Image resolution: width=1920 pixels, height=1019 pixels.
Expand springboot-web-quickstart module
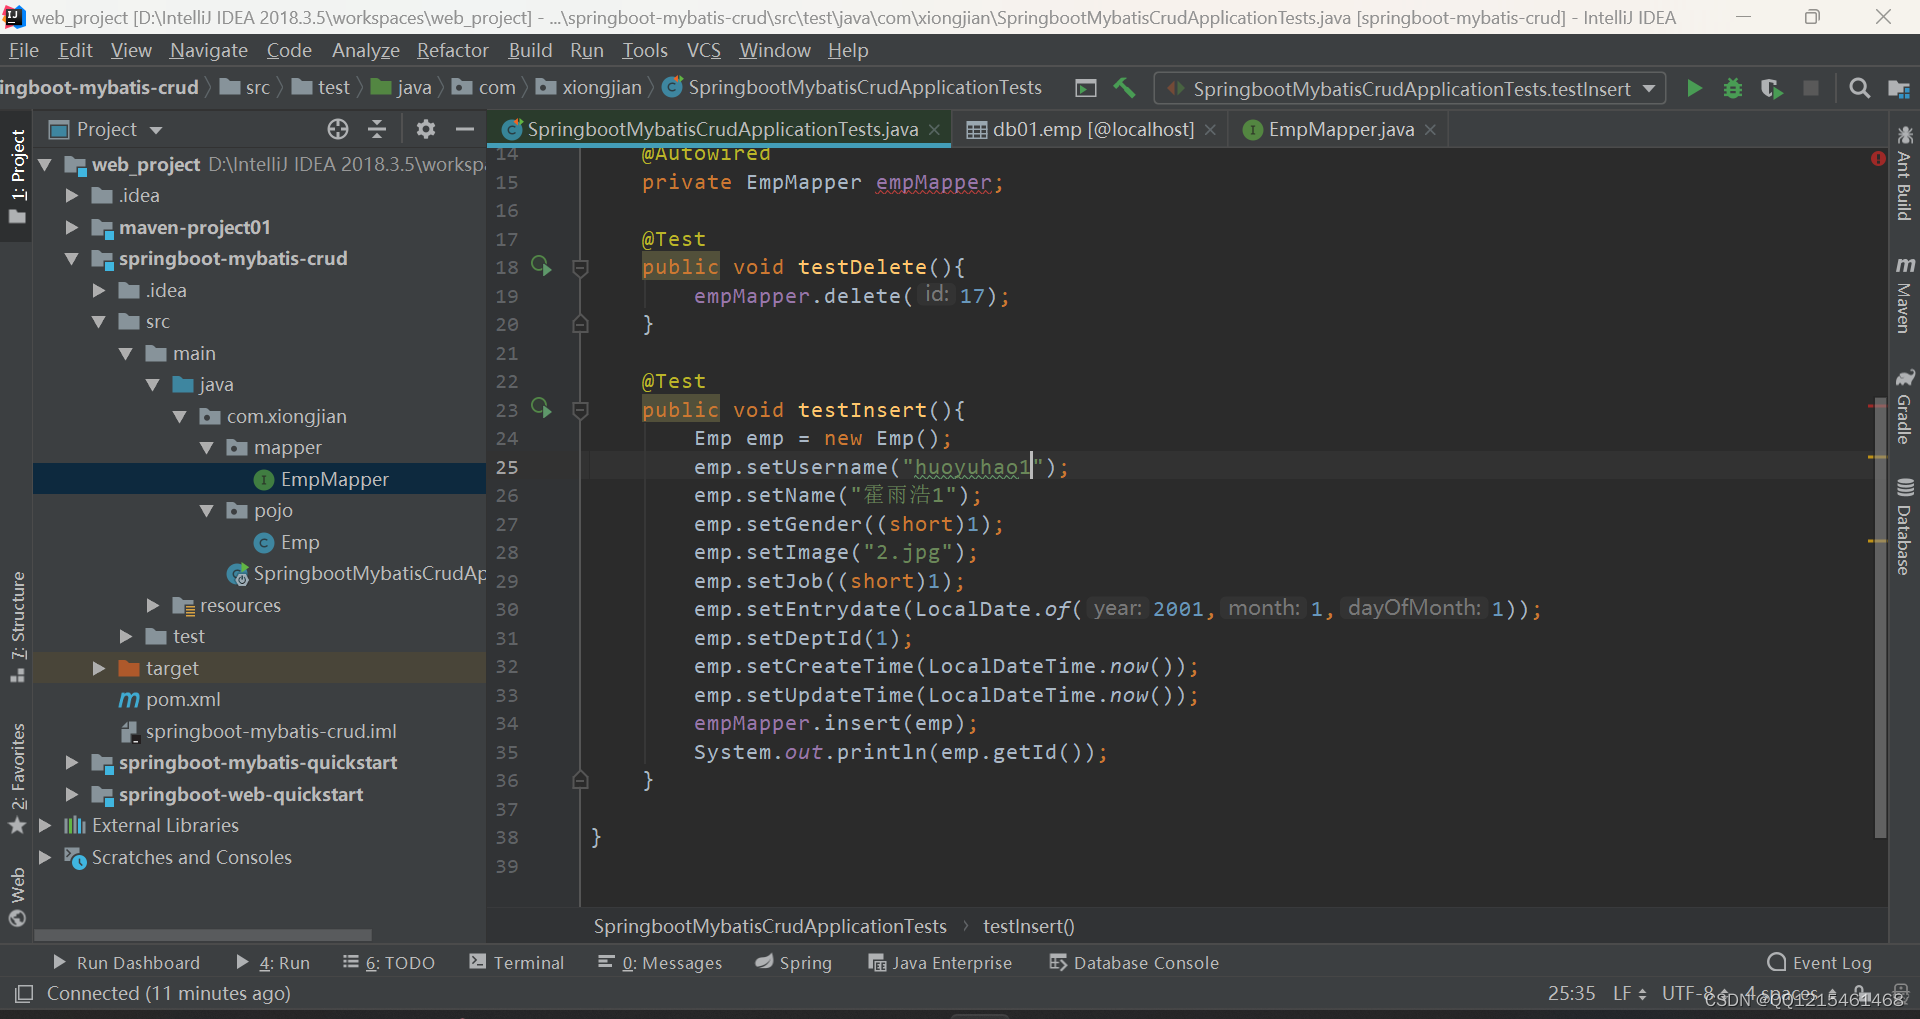pyautogui.click(x=72, y=794)
